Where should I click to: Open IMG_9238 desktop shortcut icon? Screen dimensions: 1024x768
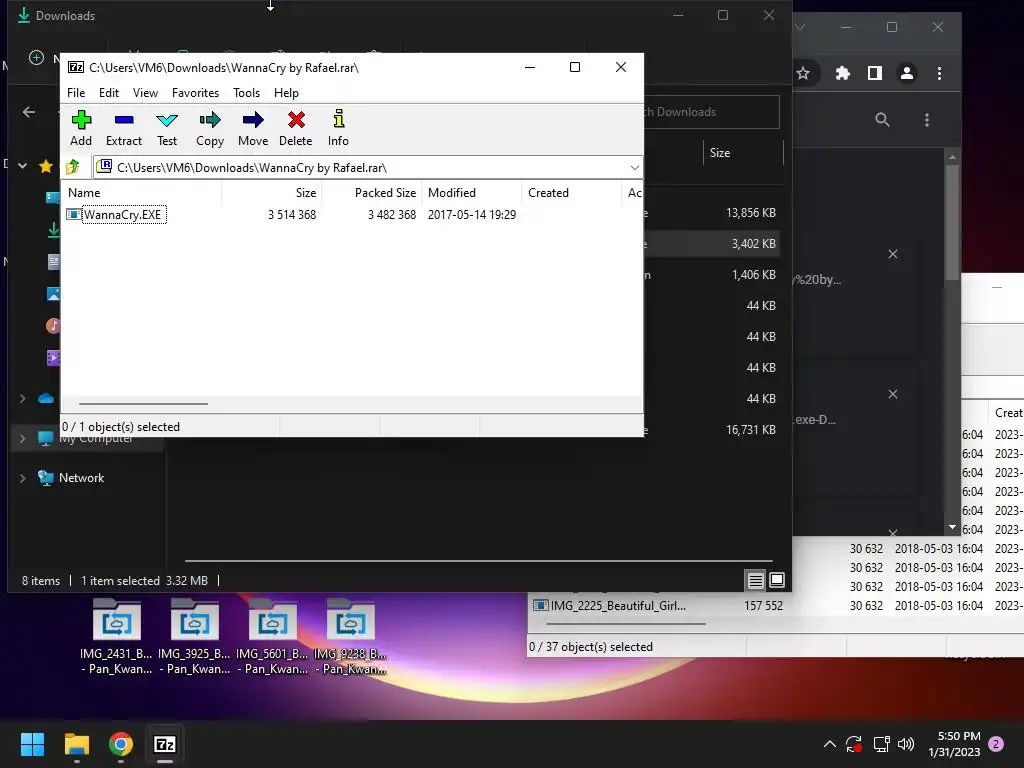[350, 636]
